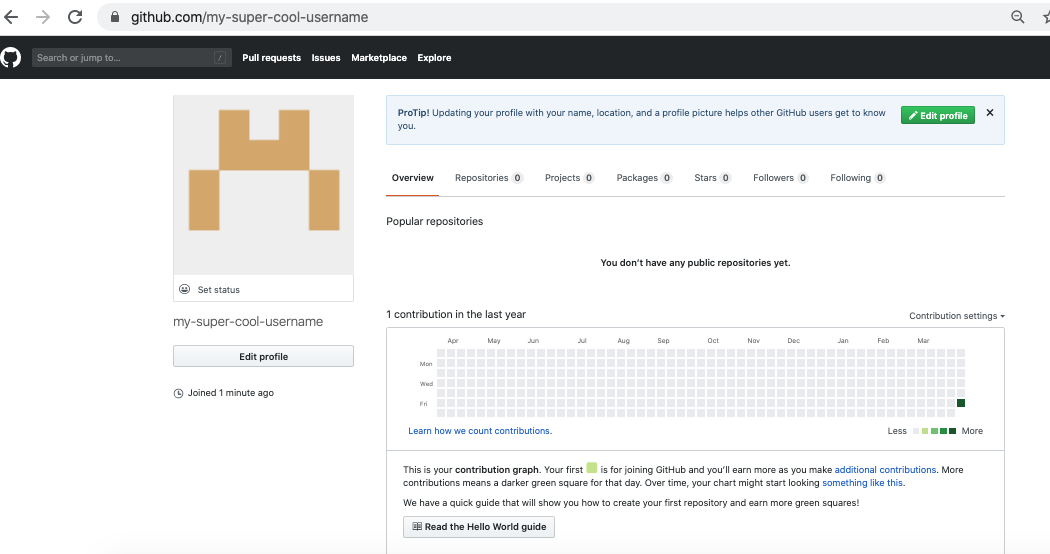Click the light green square in the description text
1050x554 pixels.
pos(591,468)
